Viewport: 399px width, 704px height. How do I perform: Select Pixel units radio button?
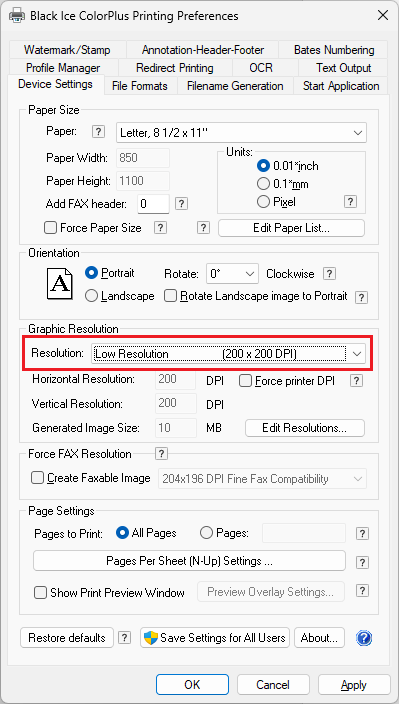click(263, 202)
